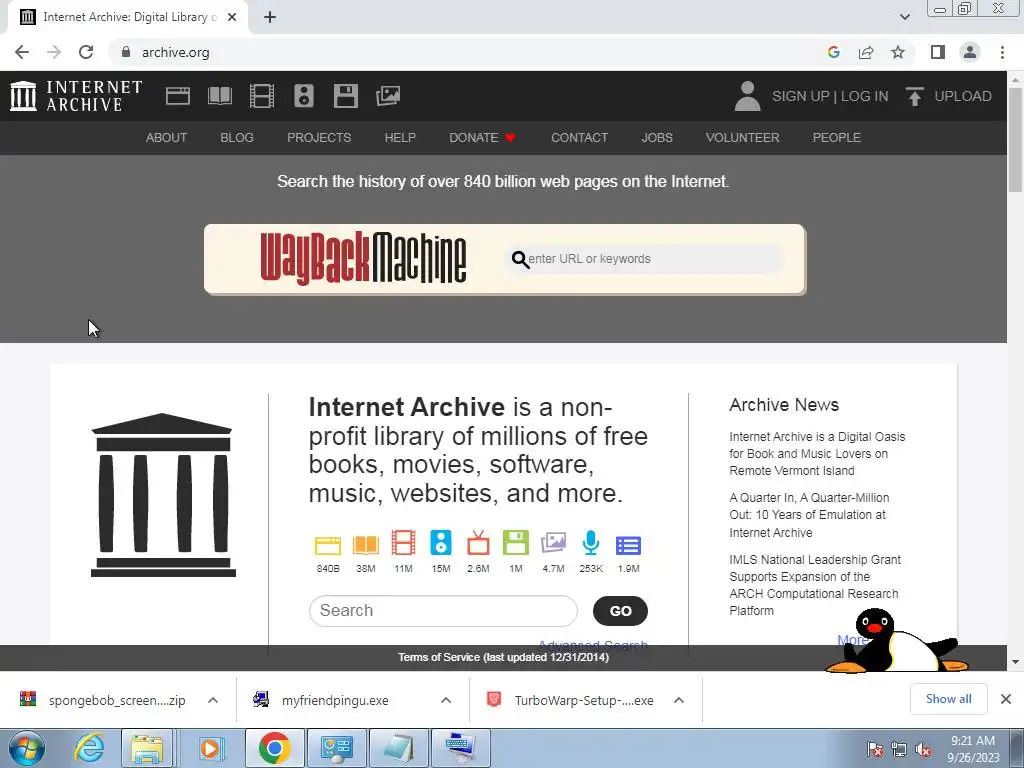Open the BLOG menu item
Screen dimensions: 1024x768
pyautogui.click(x=237, y=138)
